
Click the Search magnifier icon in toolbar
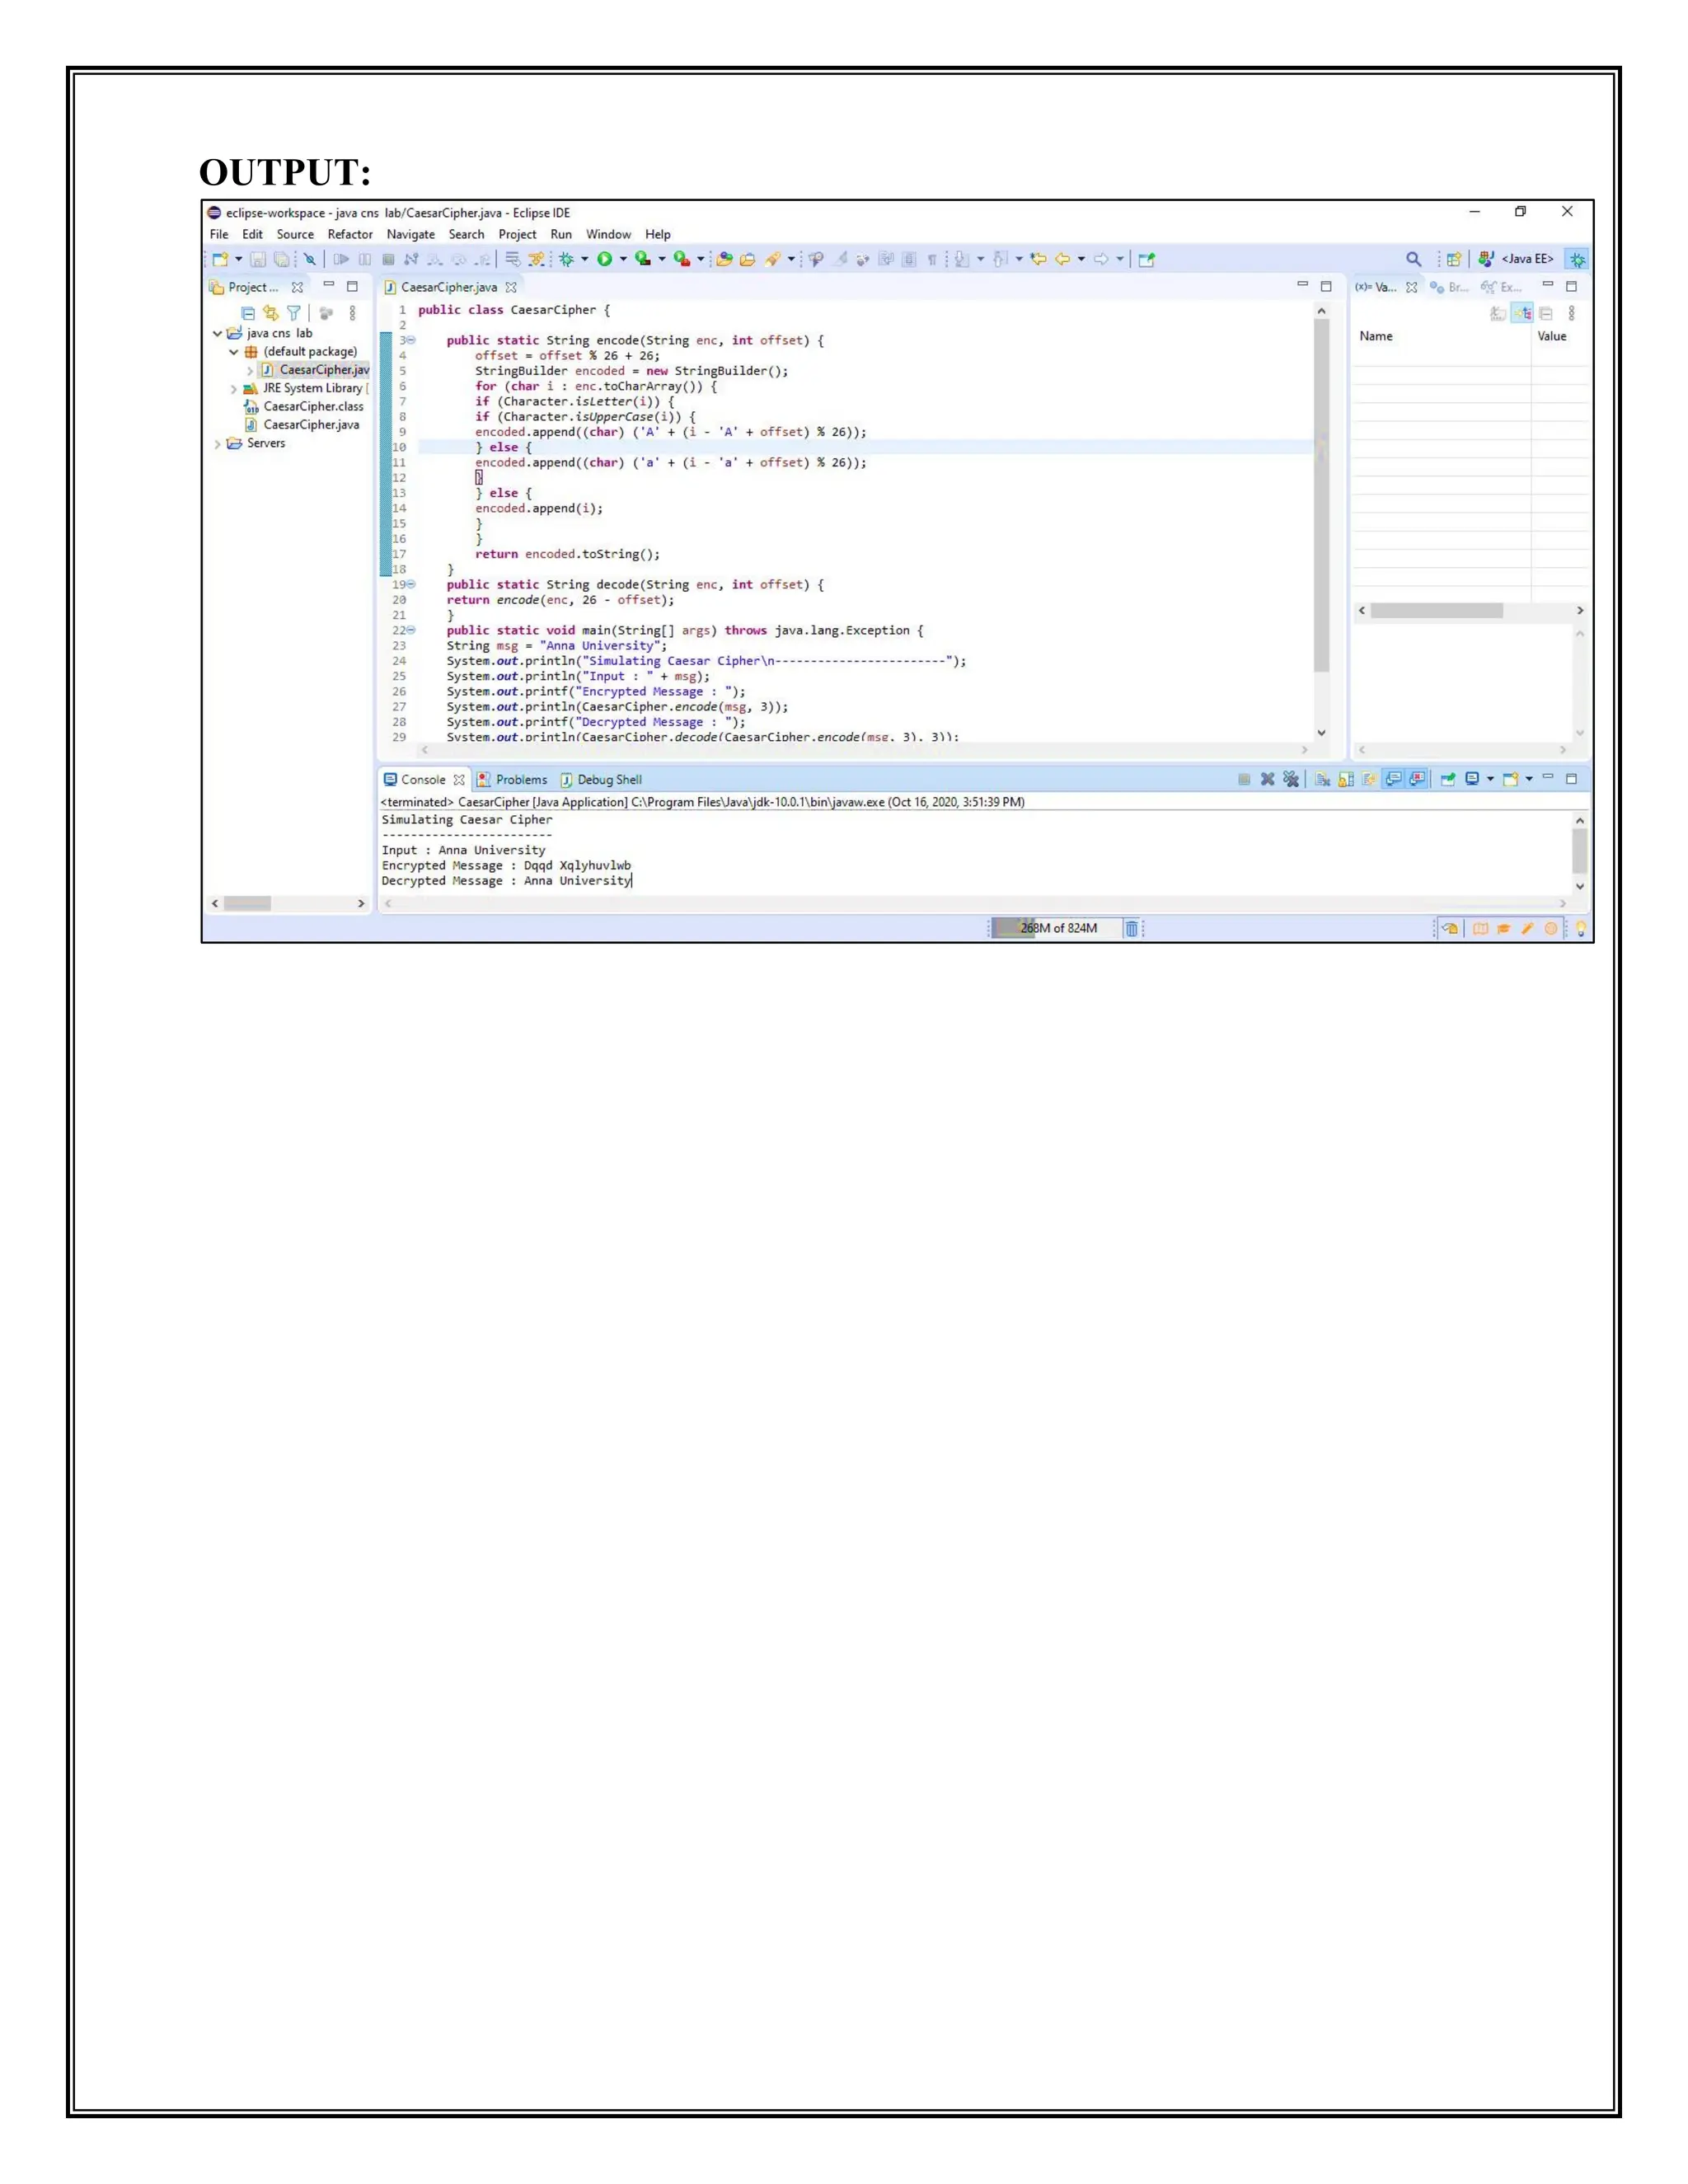[x=1413, y=259]
